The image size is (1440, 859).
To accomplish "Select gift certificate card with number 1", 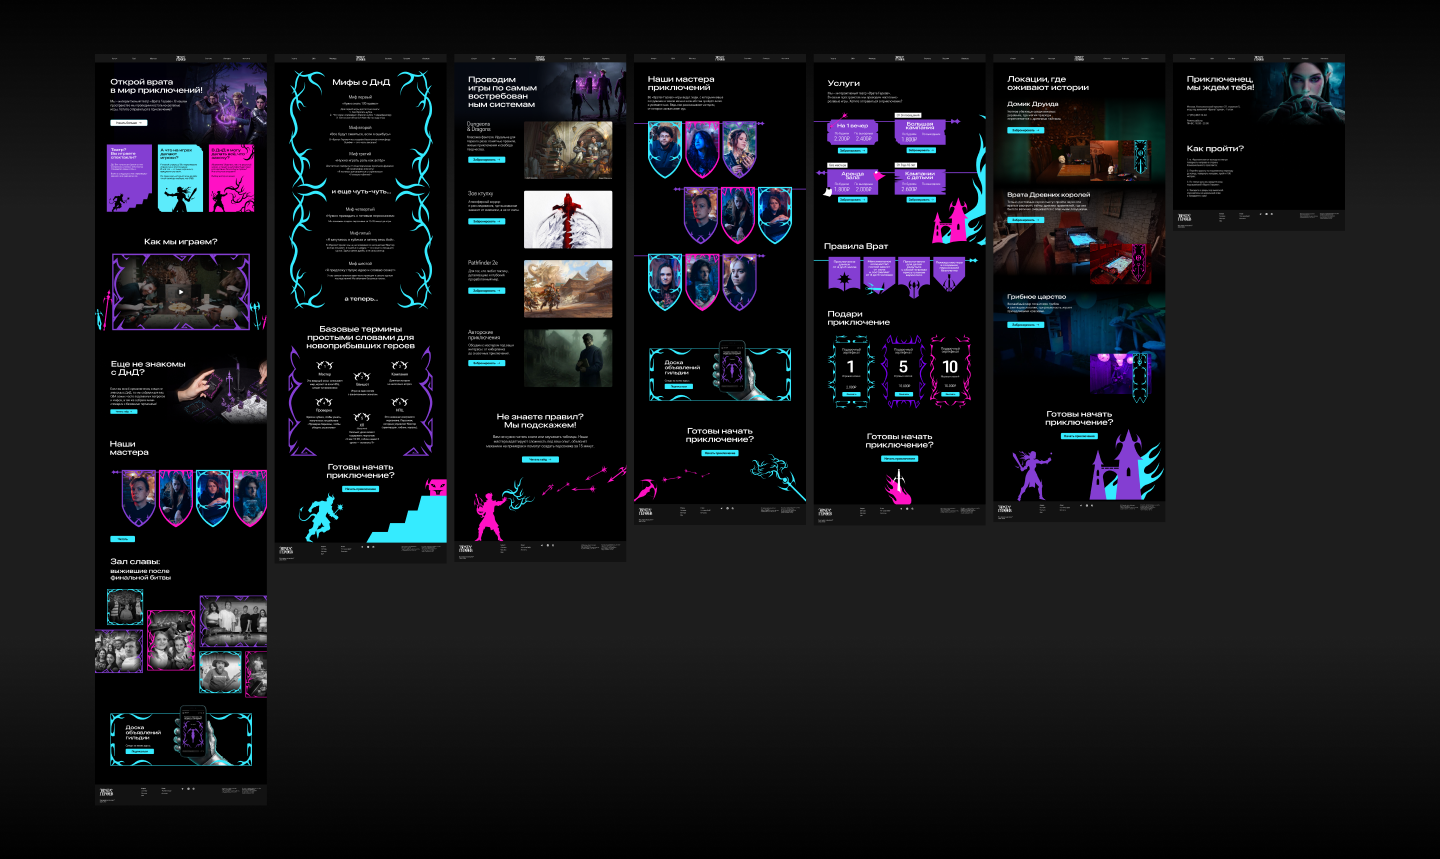I will point(851,371).
